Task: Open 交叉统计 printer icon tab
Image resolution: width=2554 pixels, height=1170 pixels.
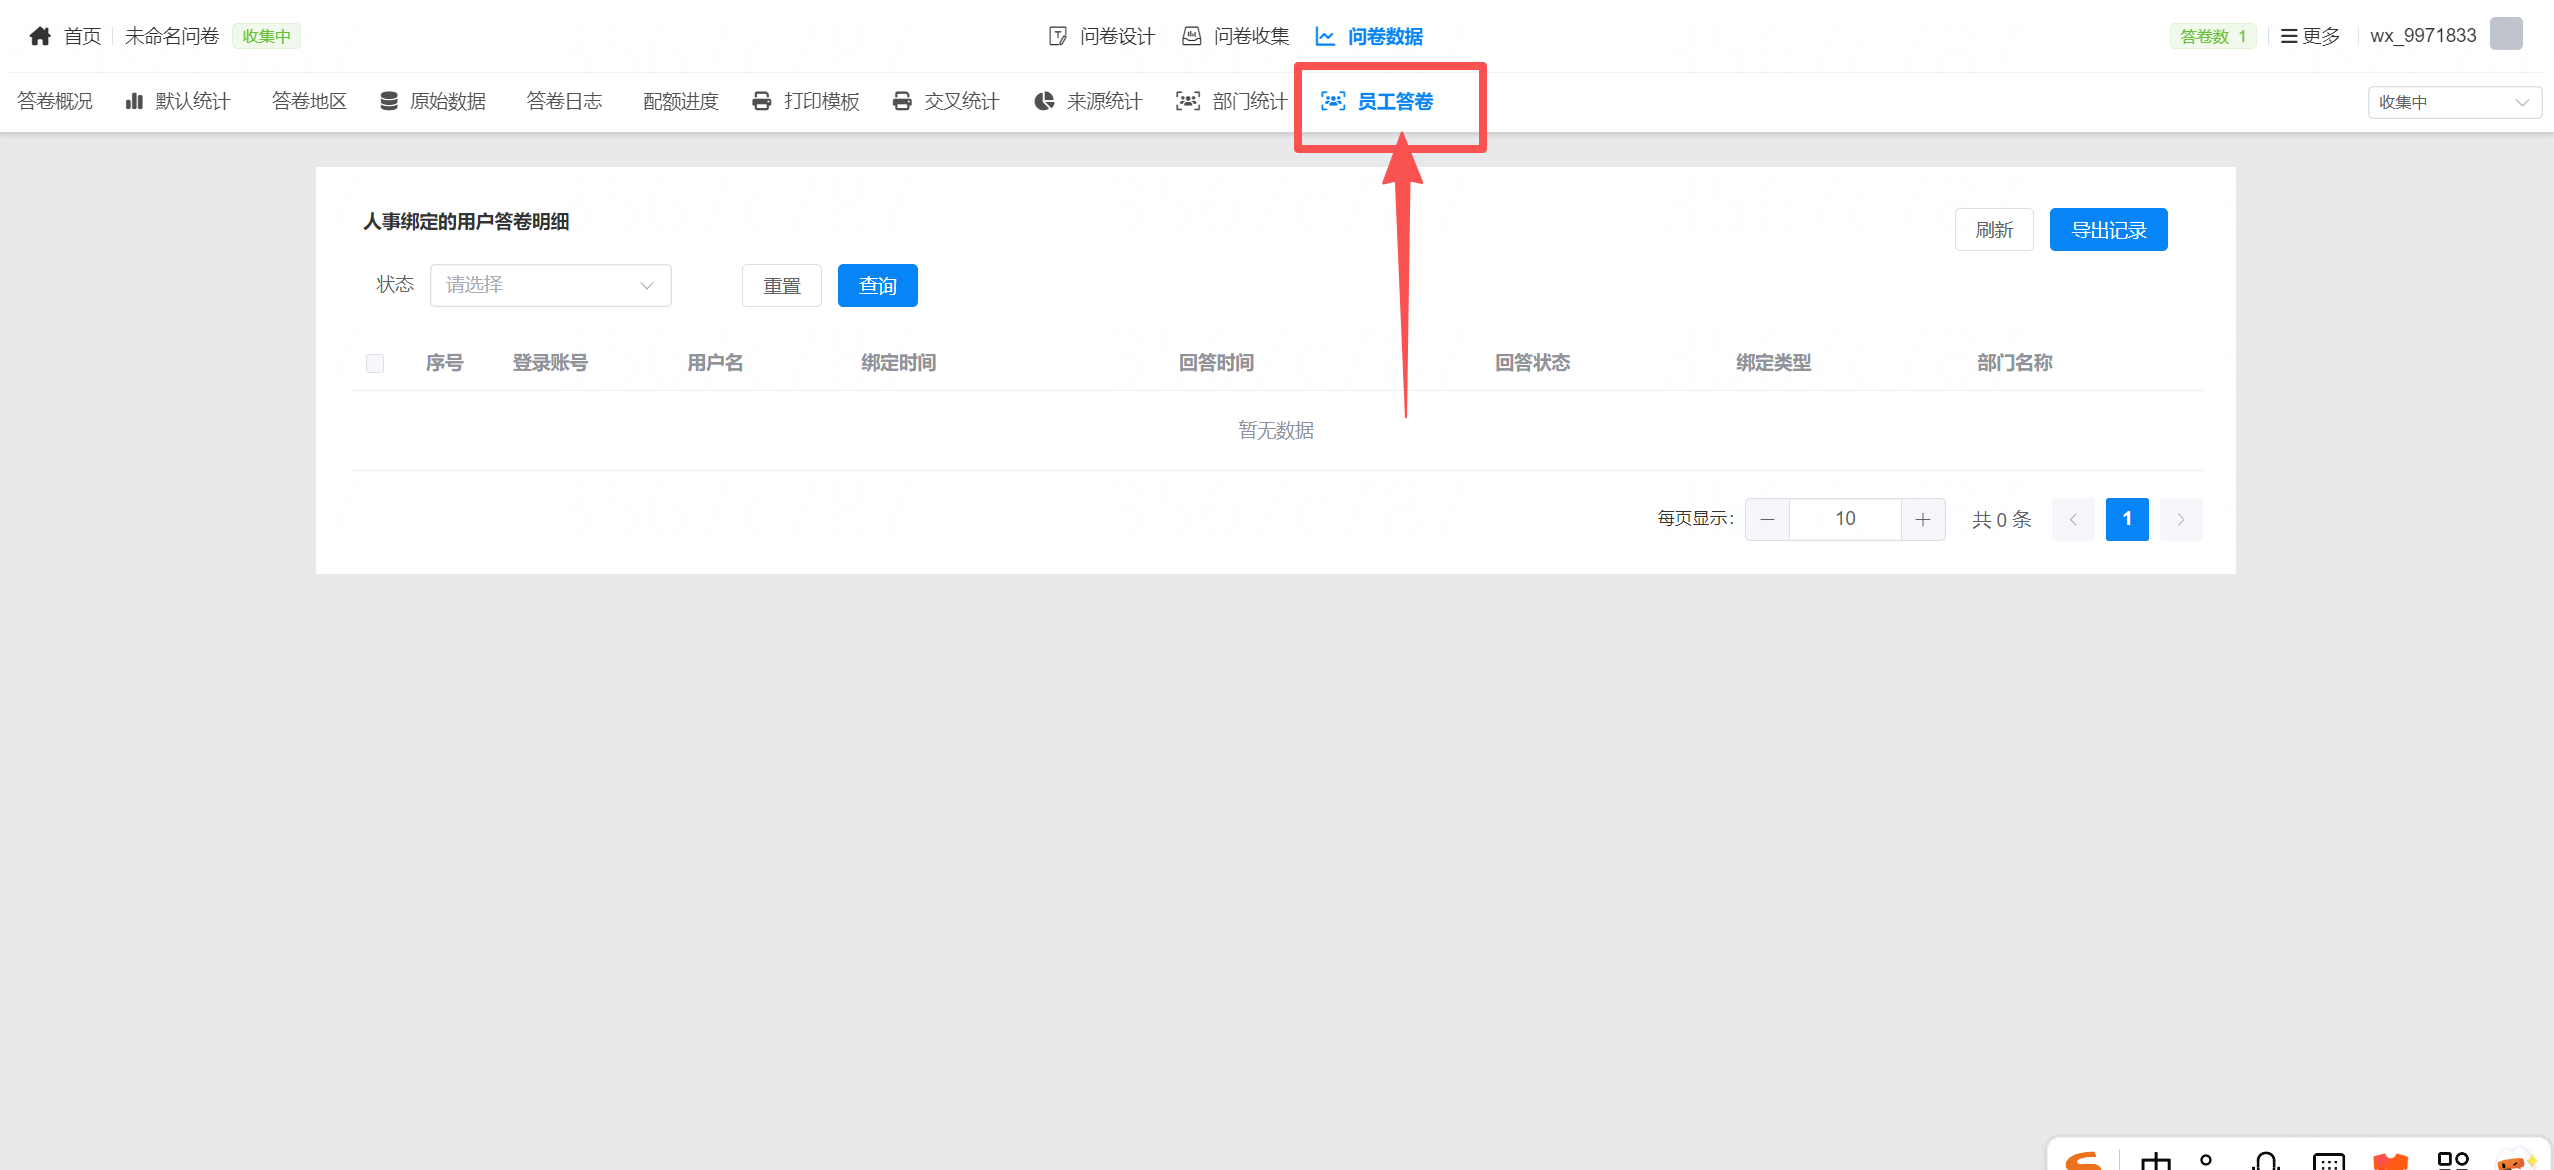Action: click(902, 101)
